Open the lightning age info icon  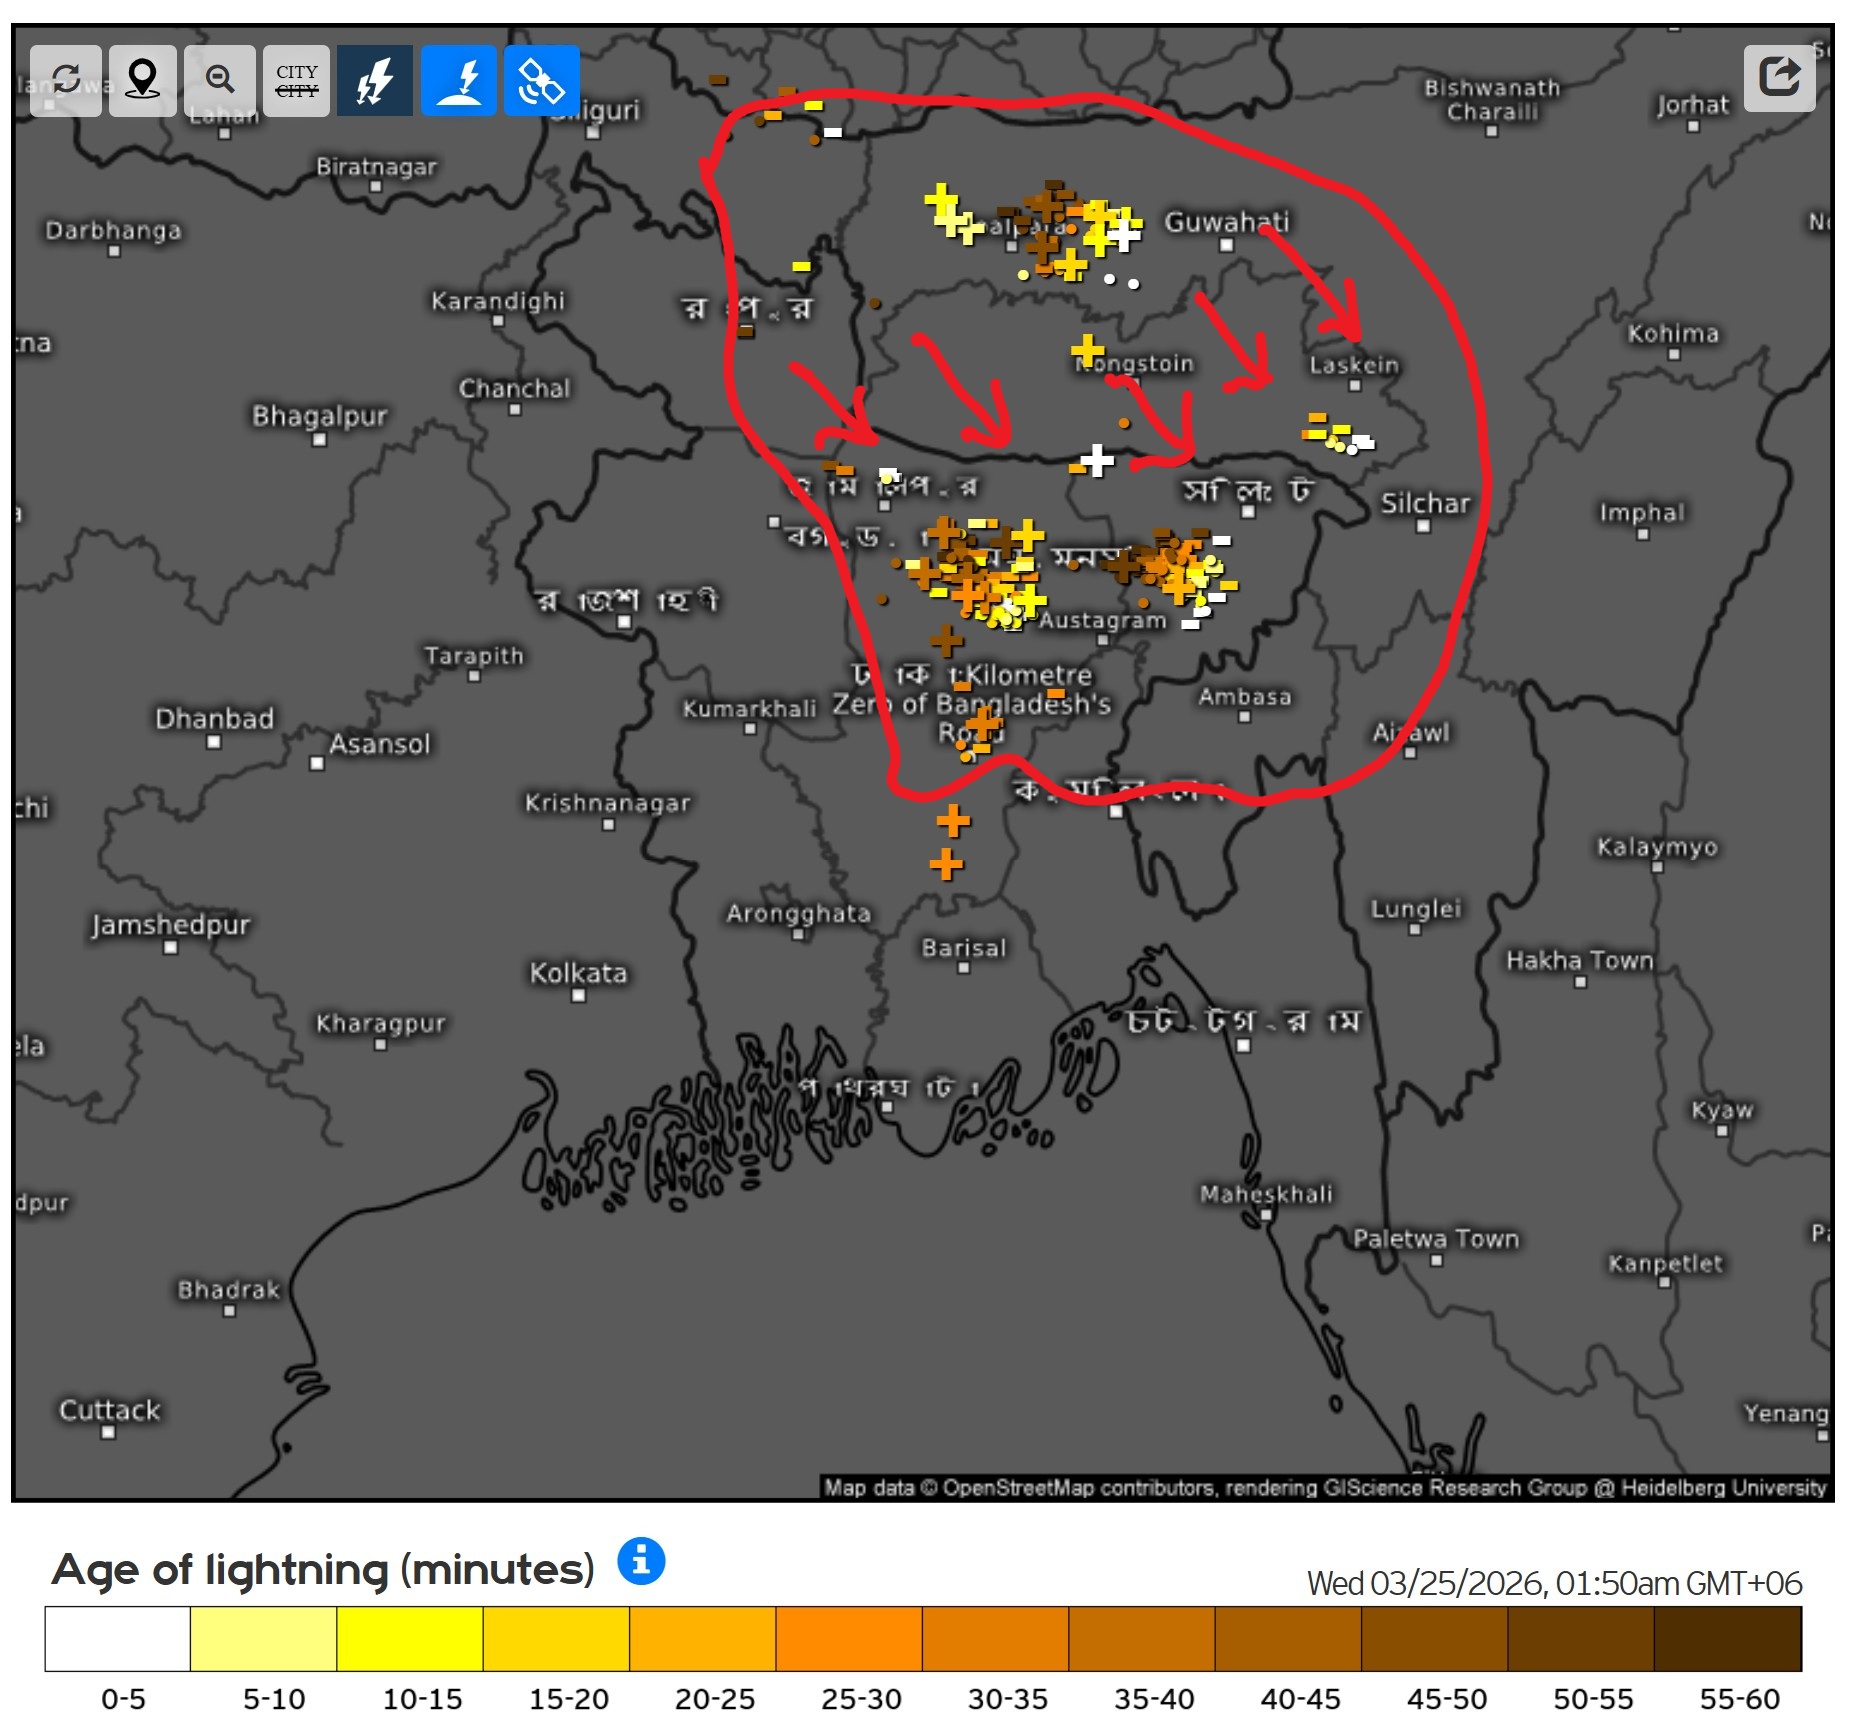tap(641, 1560)
